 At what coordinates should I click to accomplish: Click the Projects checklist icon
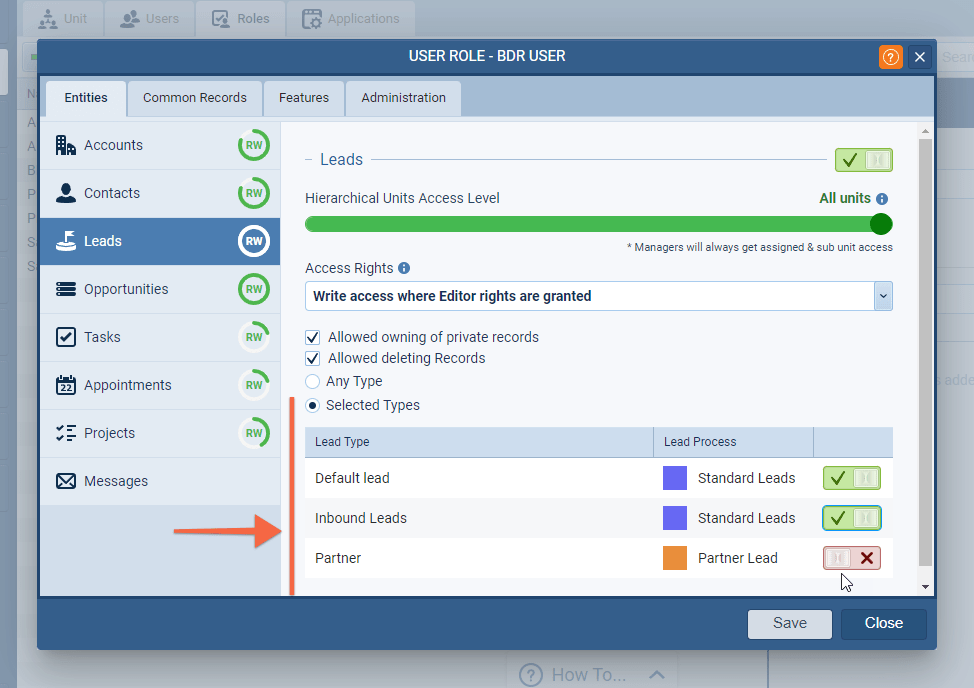click(66, 433)
